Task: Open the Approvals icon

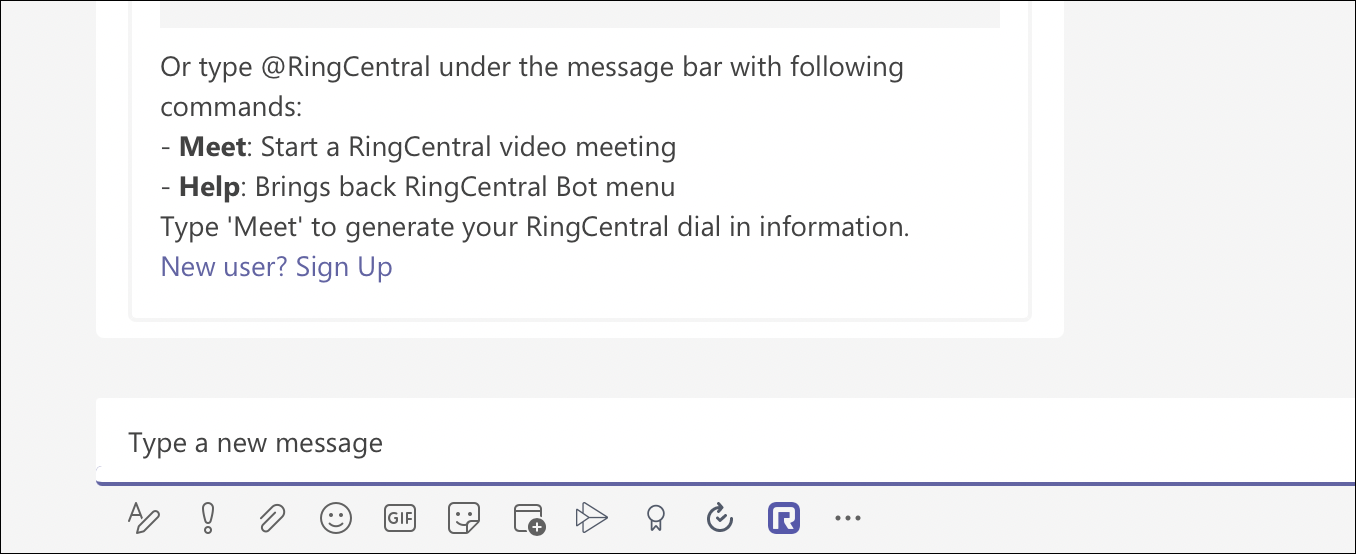Action: [x=720, y=517]
